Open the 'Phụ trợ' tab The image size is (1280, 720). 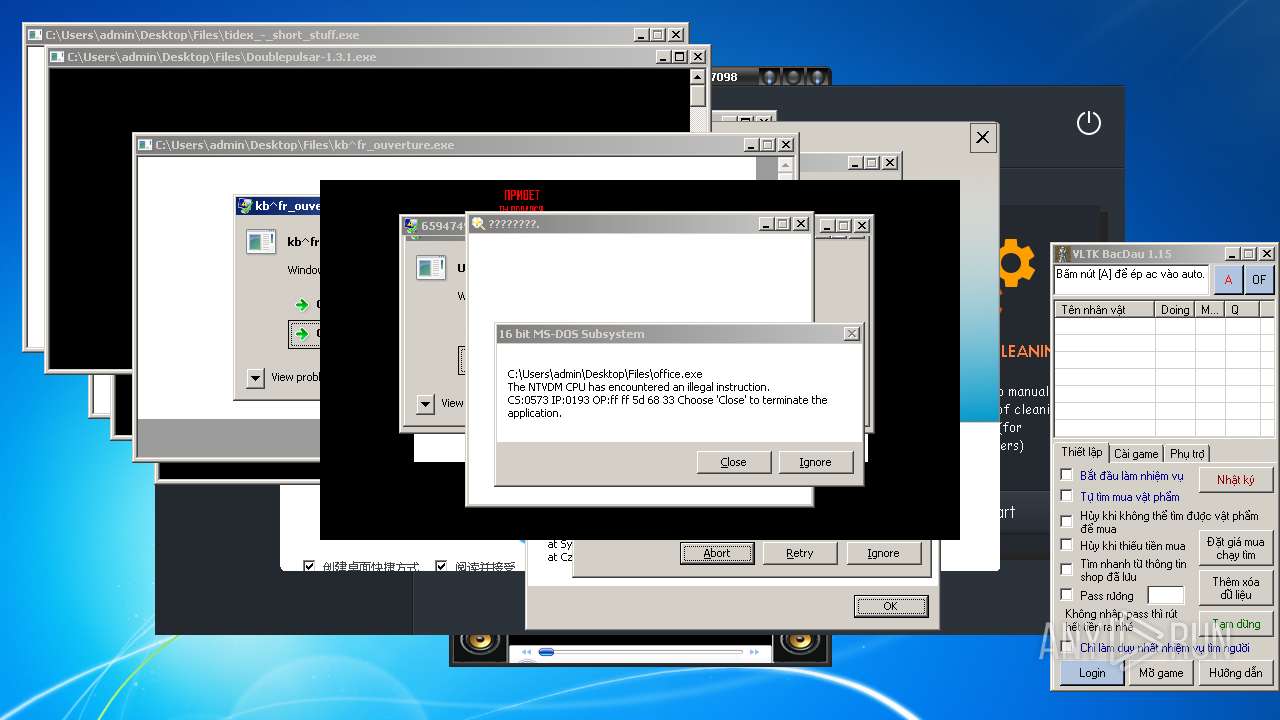pyautogui.click(x=1187, y=453)
